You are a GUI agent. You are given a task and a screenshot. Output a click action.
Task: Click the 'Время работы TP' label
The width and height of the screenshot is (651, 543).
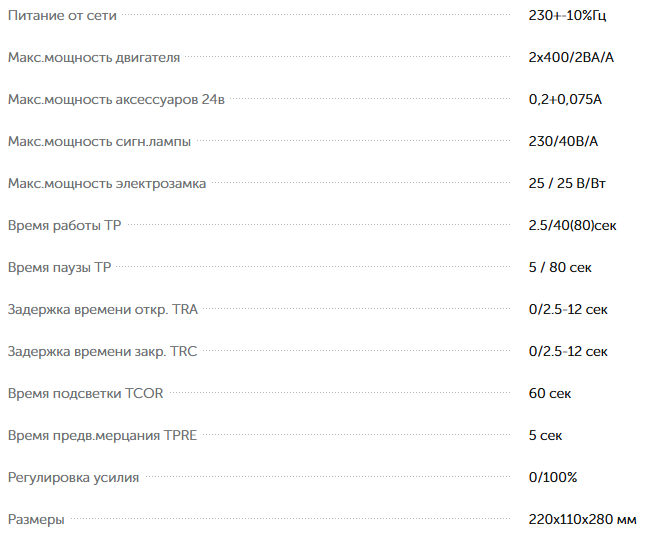click(x=64, y=226)
